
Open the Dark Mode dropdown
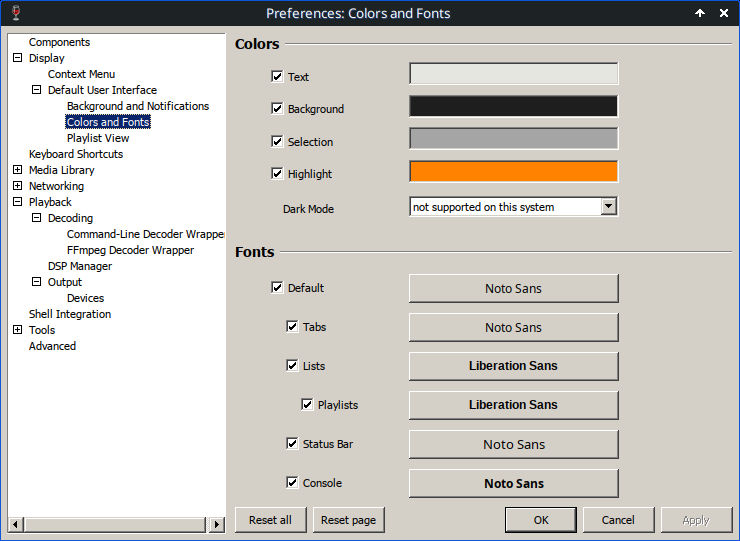click(x=608, y=207)
